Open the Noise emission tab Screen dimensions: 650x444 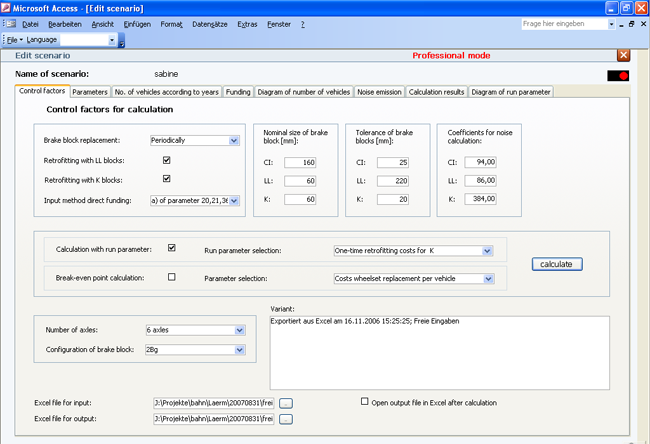[x=379, y=92]
